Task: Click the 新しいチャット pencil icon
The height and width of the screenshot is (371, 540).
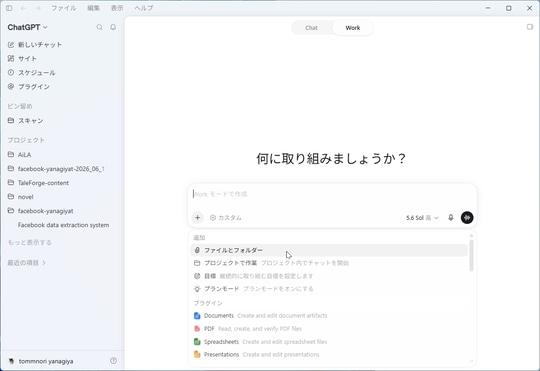Action: (11, 45)
